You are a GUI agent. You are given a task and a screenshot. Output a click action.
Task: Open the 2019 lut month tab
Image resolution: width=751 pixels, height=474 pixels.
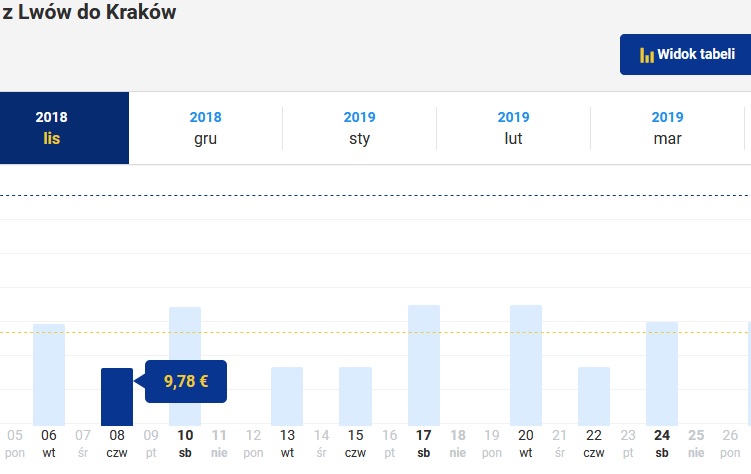(513, 128)
